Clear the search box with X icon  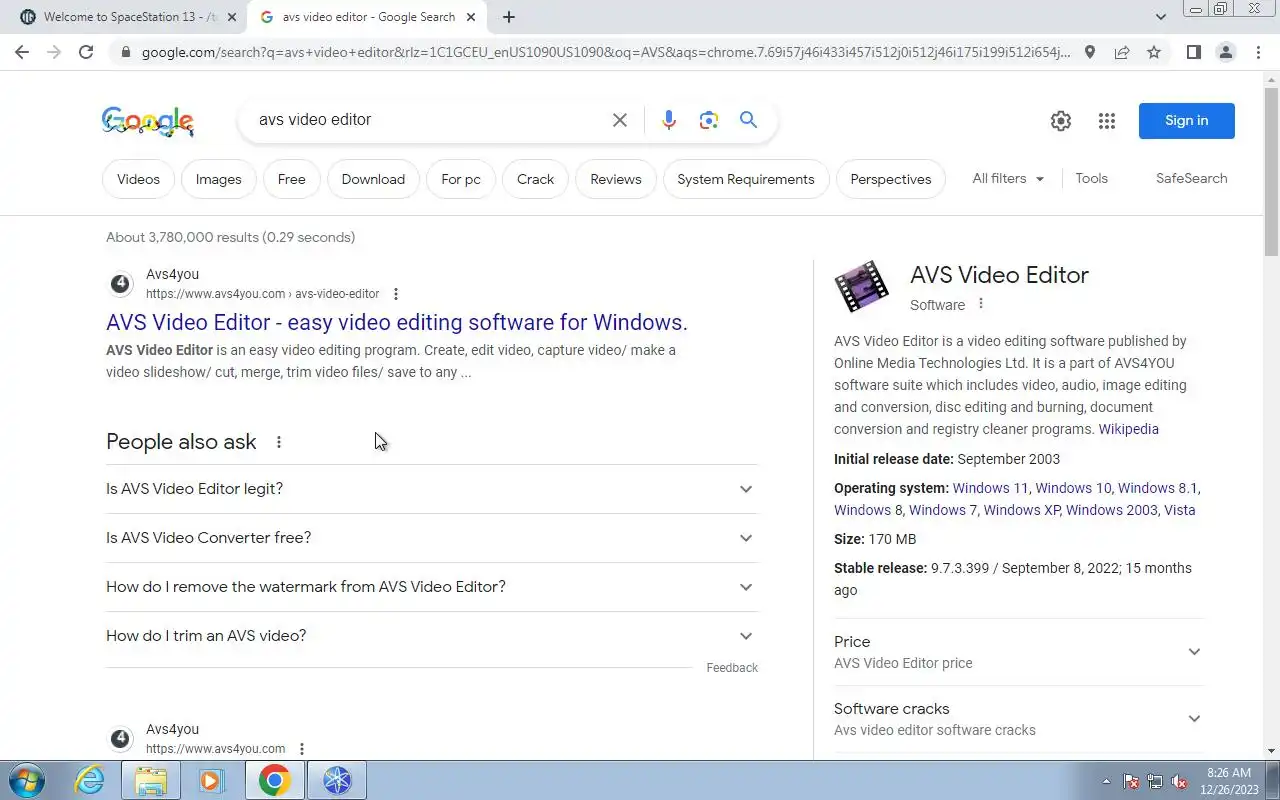(620, 120)
